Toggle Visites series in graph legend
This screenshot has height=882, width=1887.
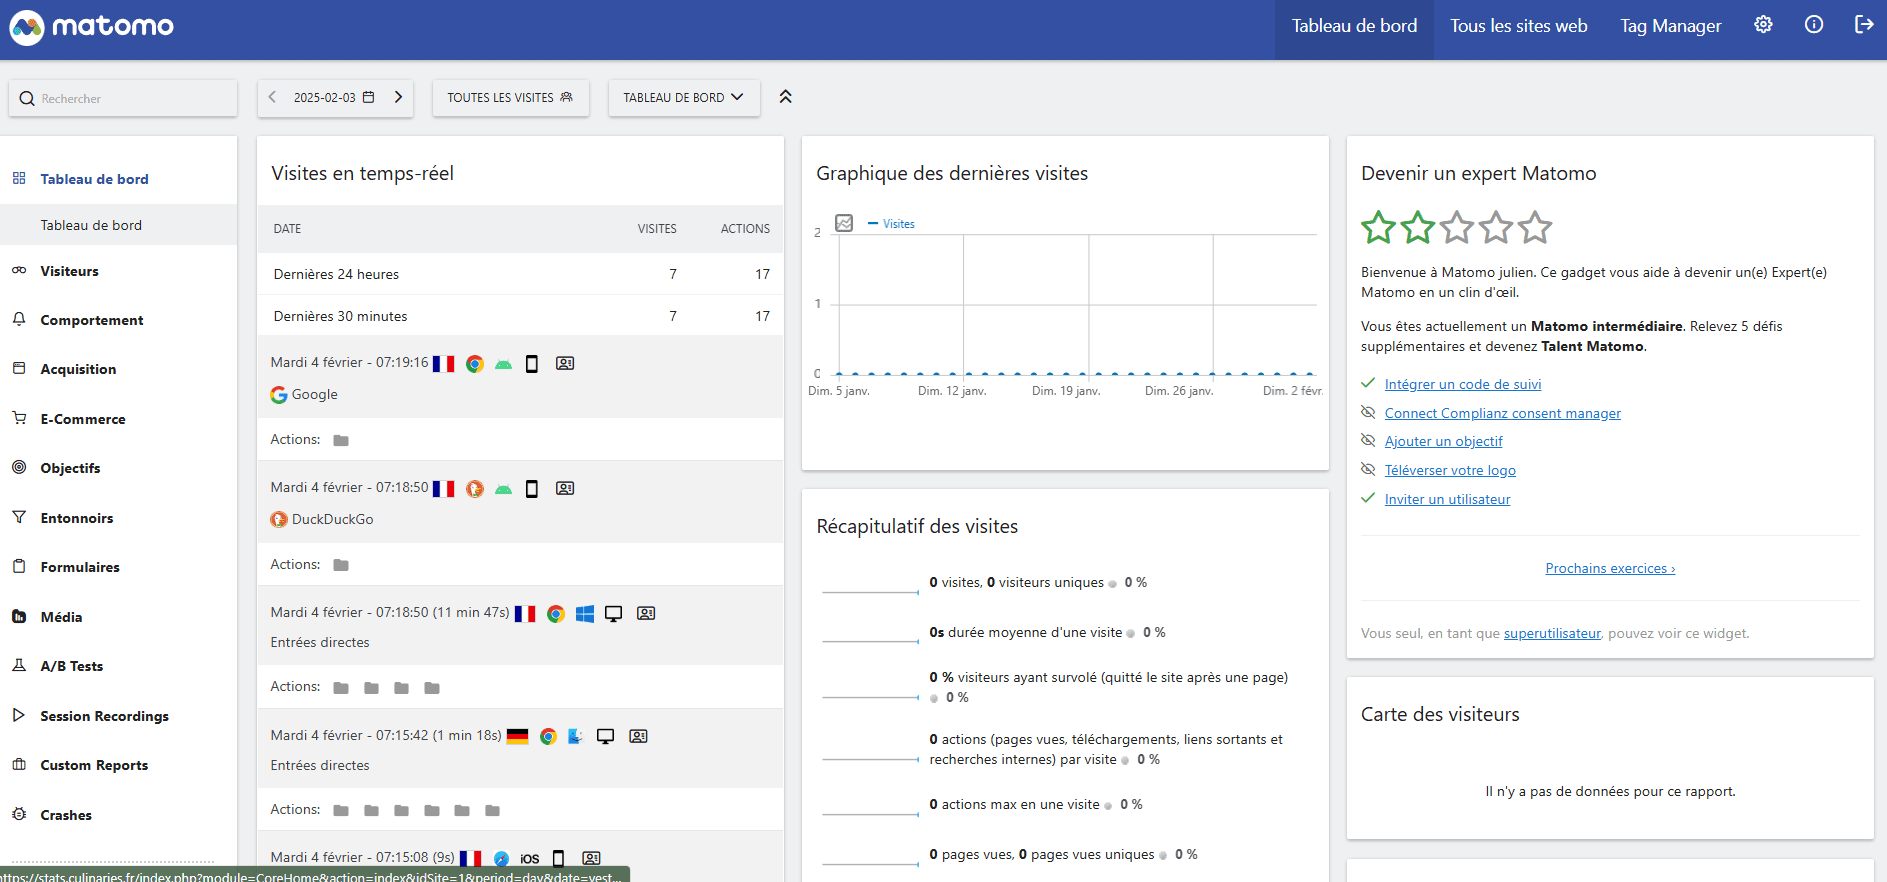[891, 224]
